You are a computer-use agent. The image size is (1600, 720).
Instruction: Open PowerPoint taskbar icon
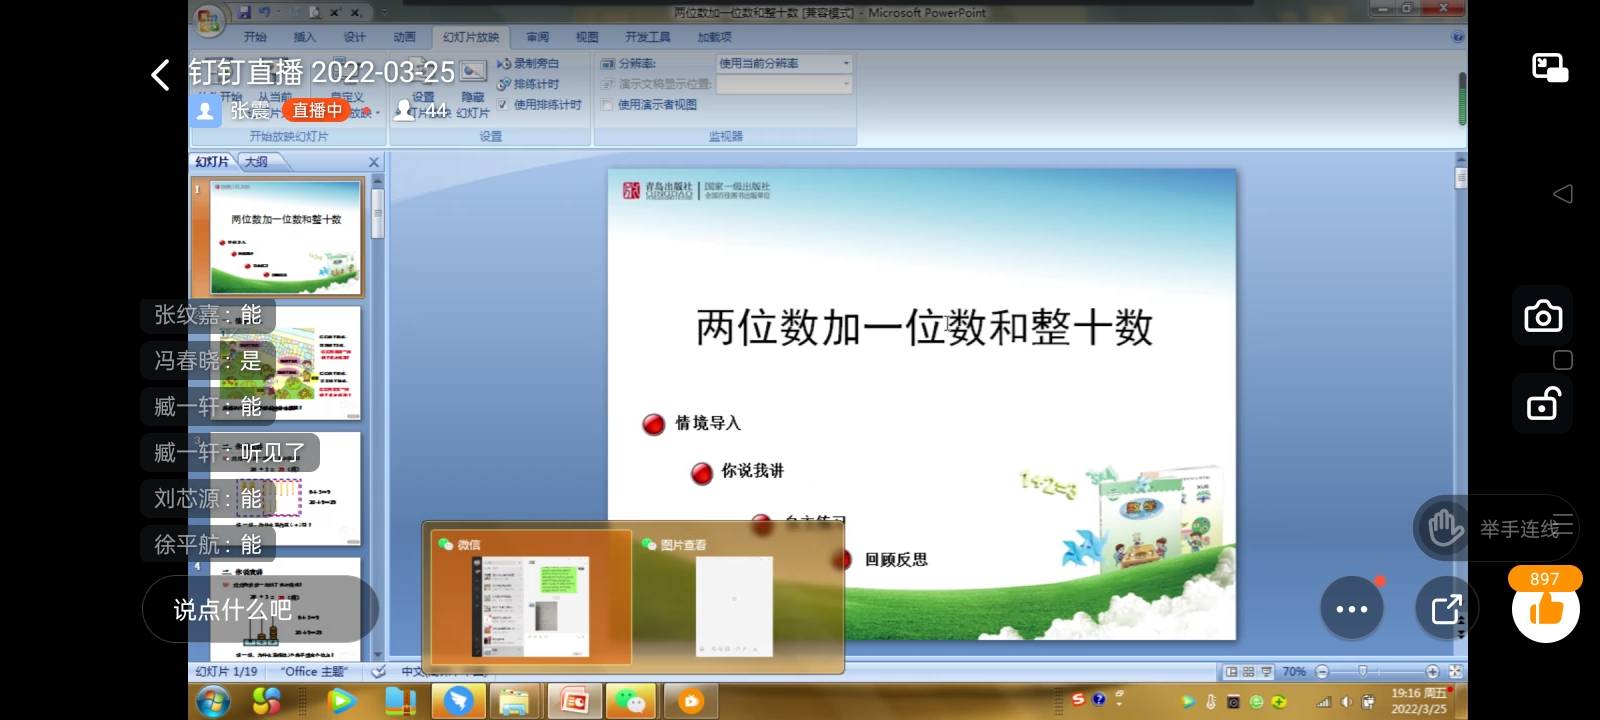click(x=574, y=702)
